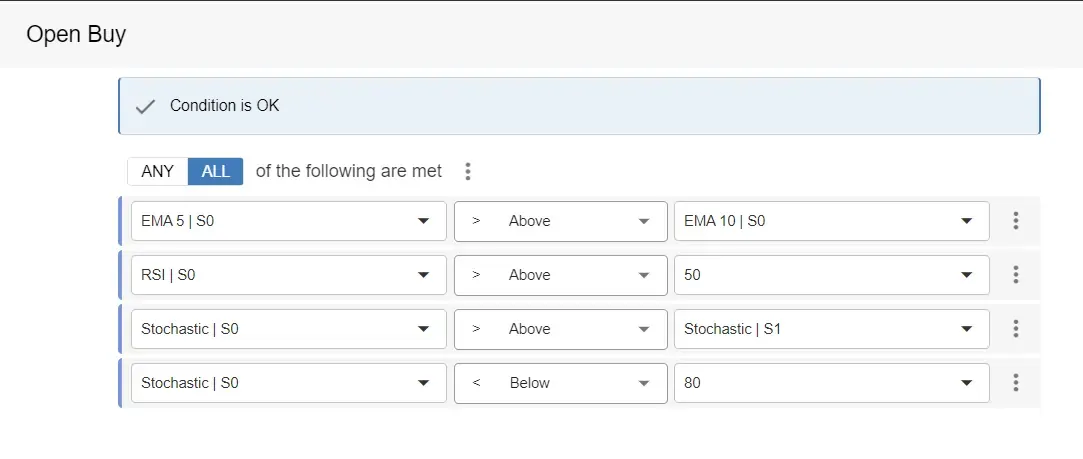
Task: Open the value 80 dropdown
Action: pos(831,383)
